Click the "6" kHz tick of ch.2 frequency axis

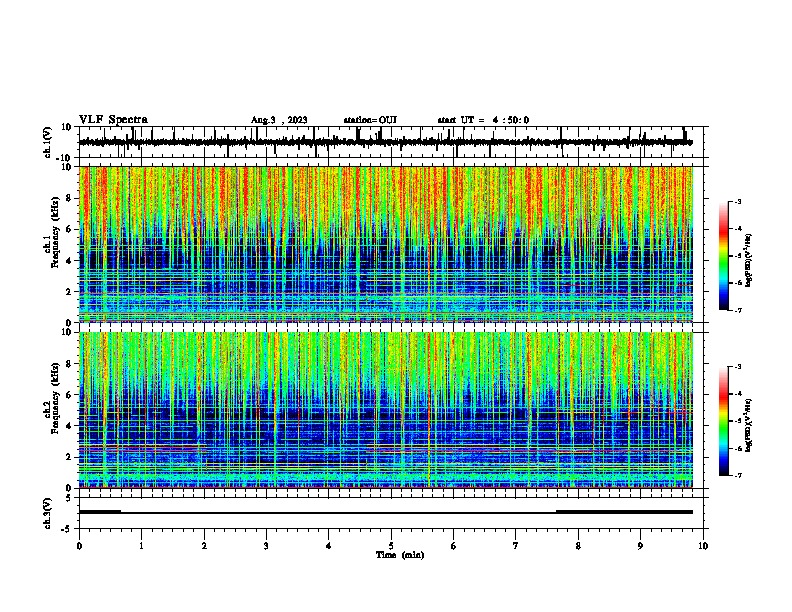click(69, 395)
